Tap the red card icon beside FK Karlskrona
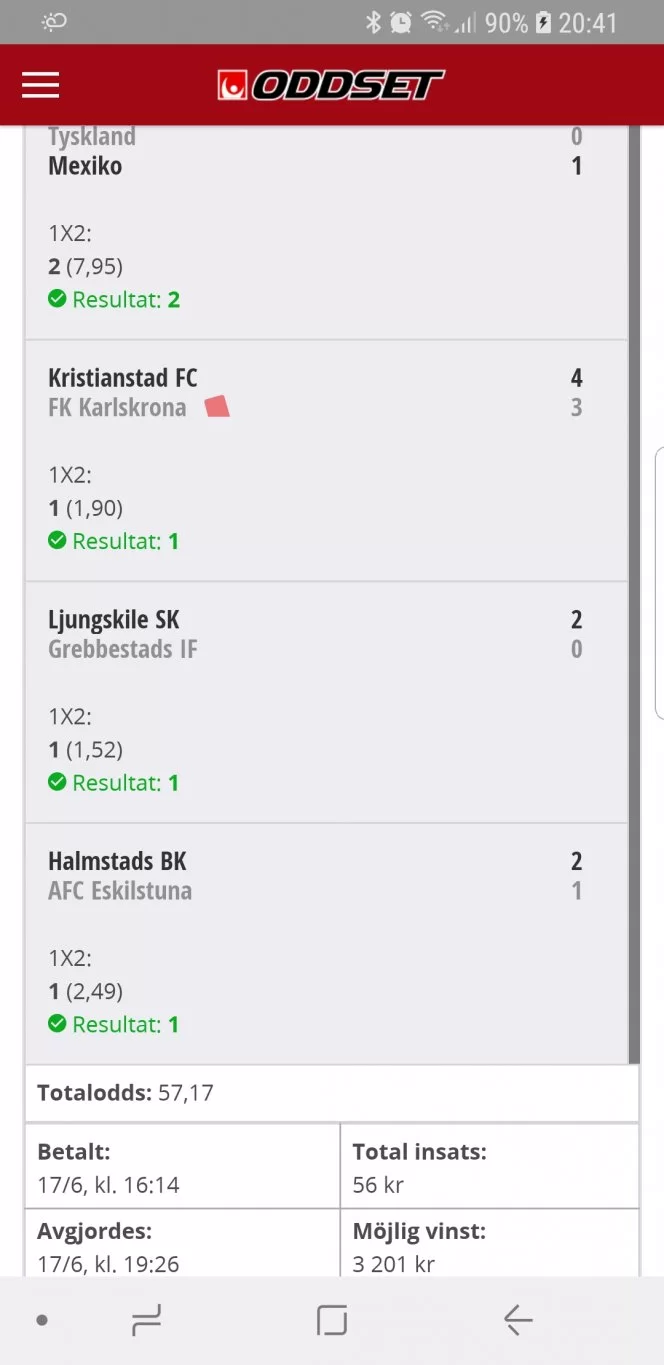 click(217, 406)
